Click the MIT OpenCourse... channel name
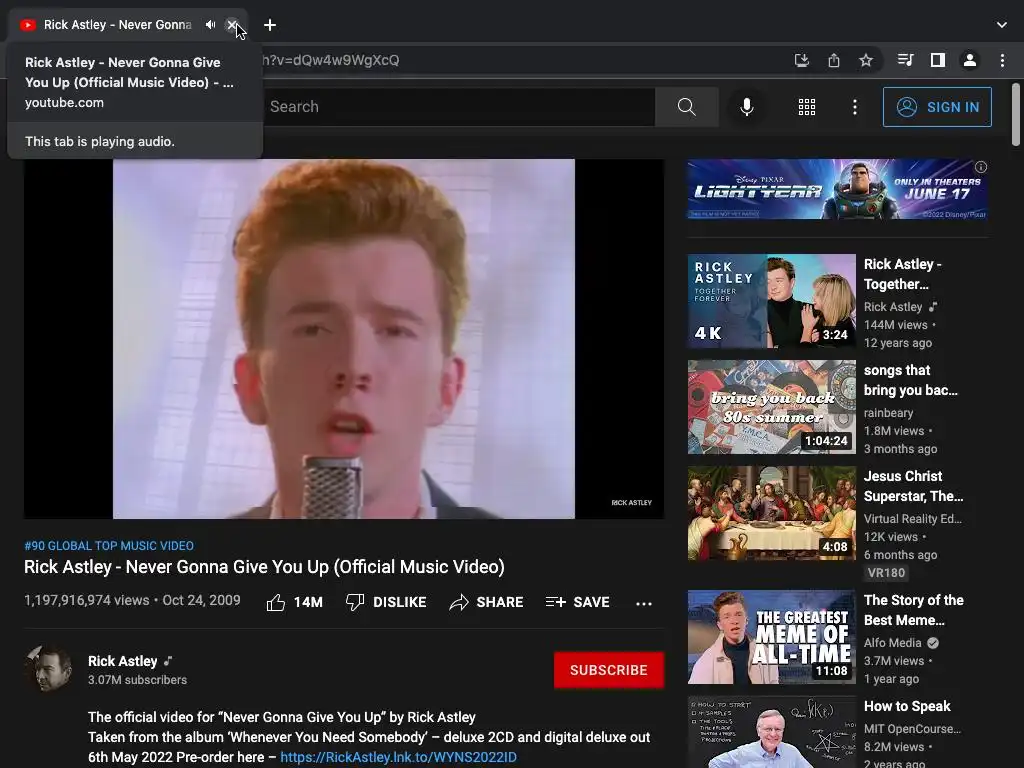 (912, 729)
